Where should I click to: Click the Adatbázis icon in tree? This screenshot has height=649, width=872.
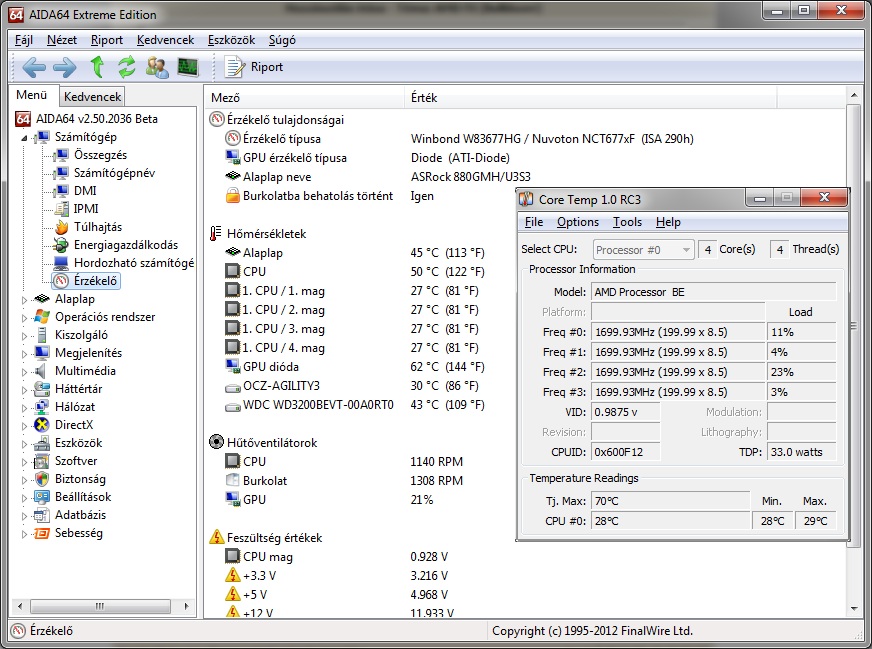click(42, 515)
